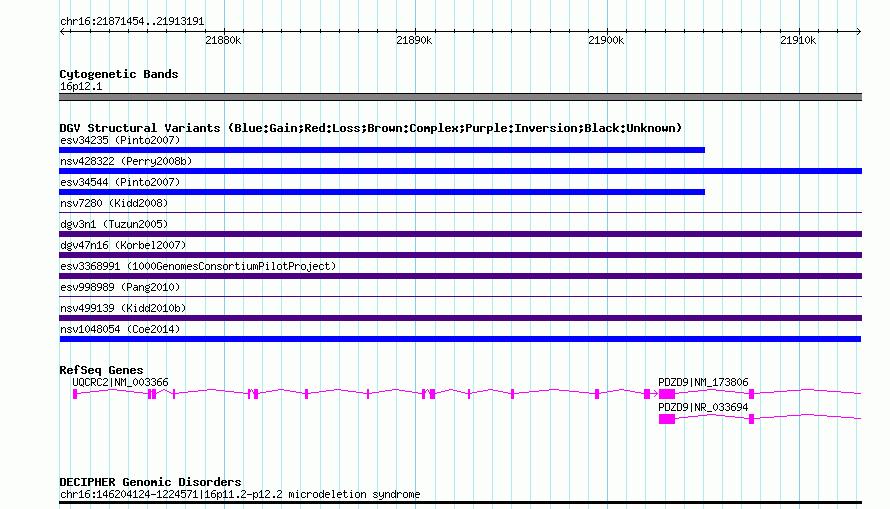Click the PDZD9|NR_033694 gene label
This screenshot has width=890, height=509.
703,407
